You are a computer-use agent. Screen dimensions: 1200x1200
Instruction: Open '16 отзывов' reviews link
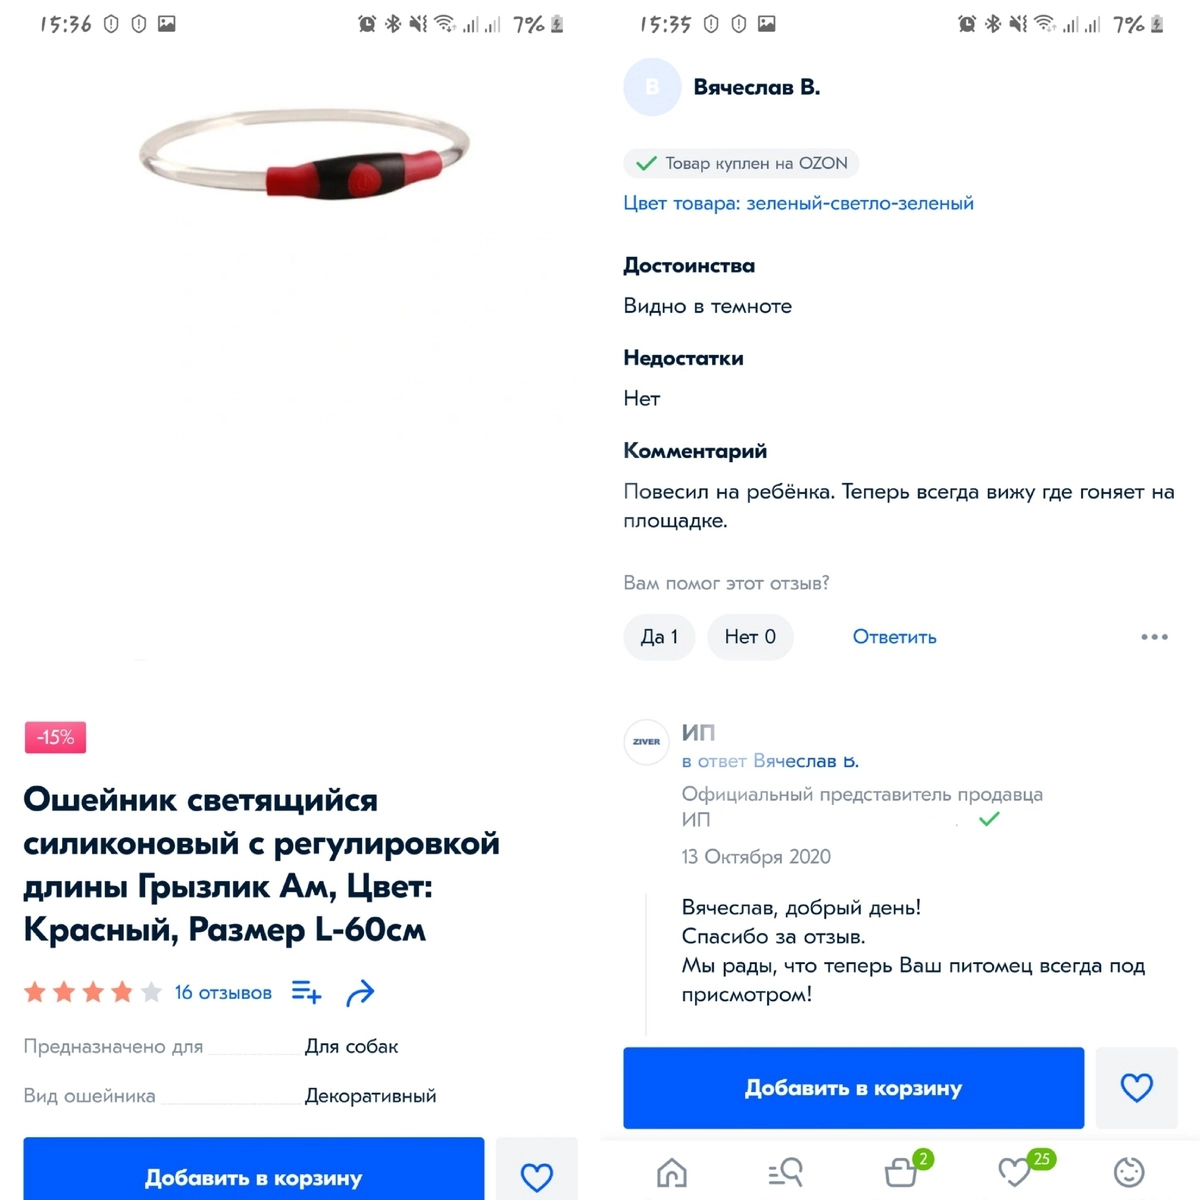(223, 993)
